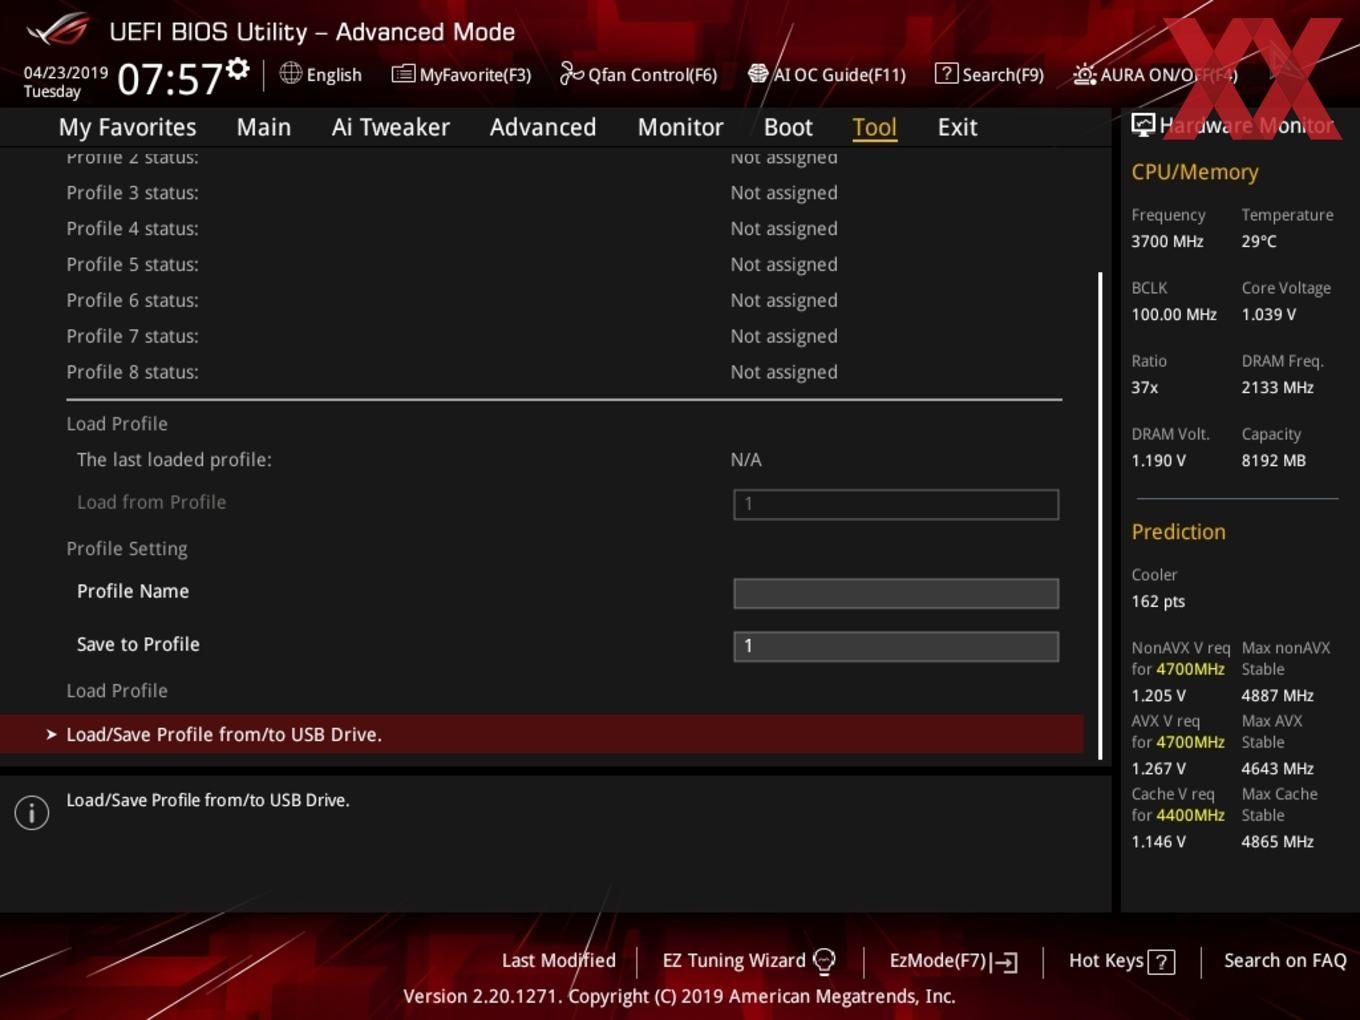
Task: Click the 4865 MHz Max Cache value
Action: point(1277,842)
